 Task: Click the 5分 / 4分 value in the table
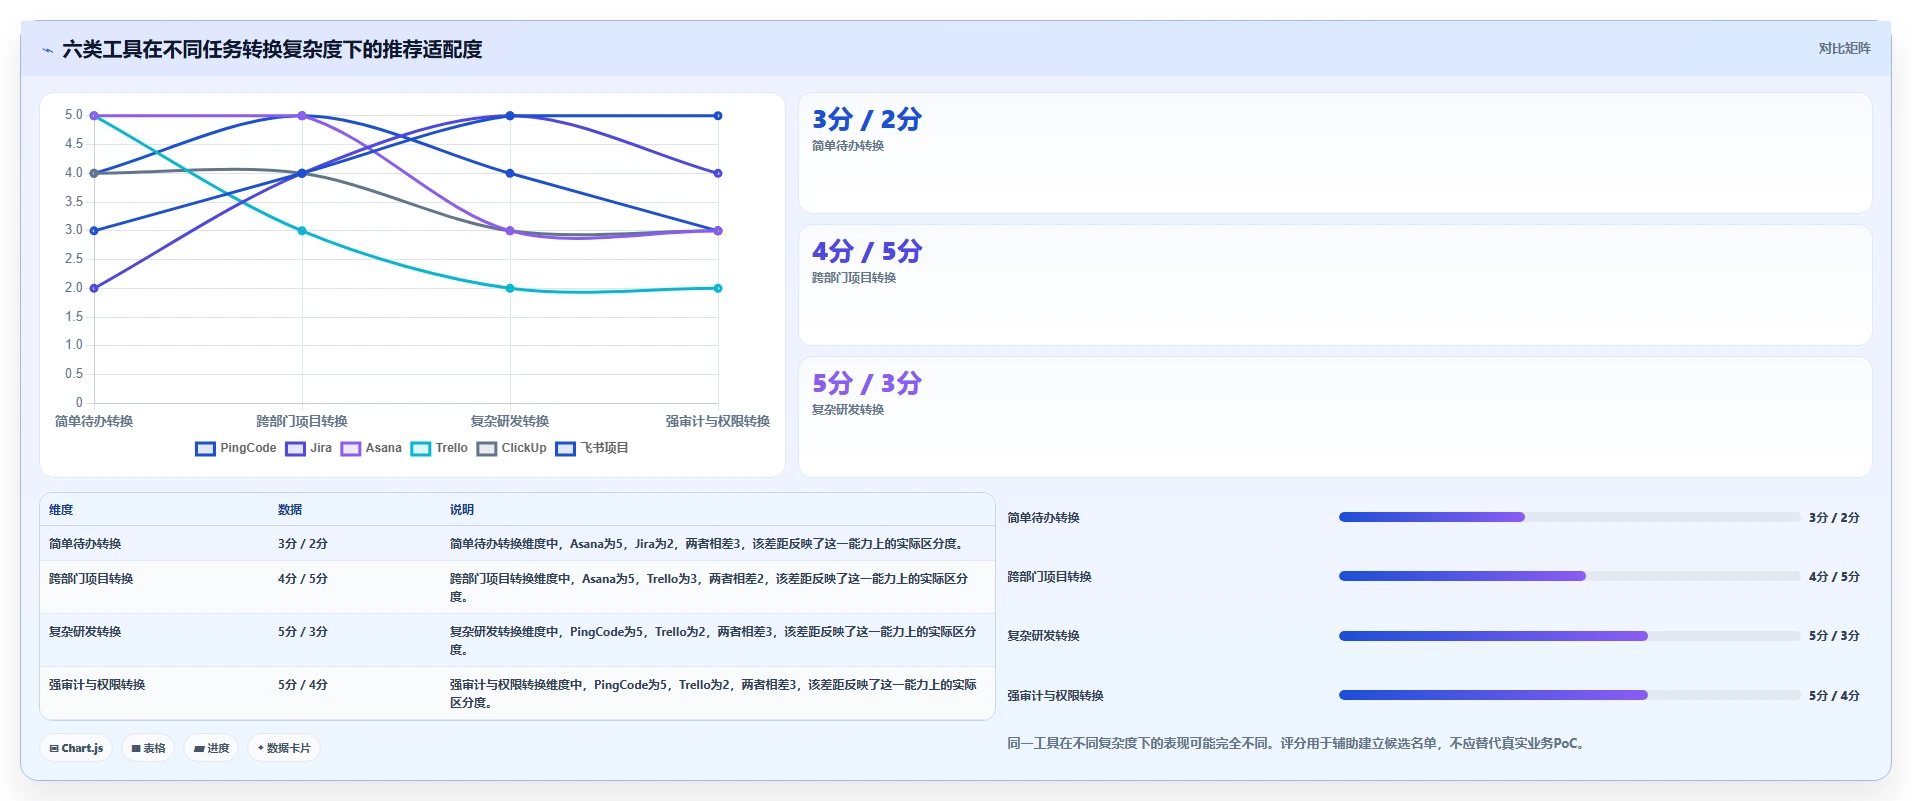(303, 685)
